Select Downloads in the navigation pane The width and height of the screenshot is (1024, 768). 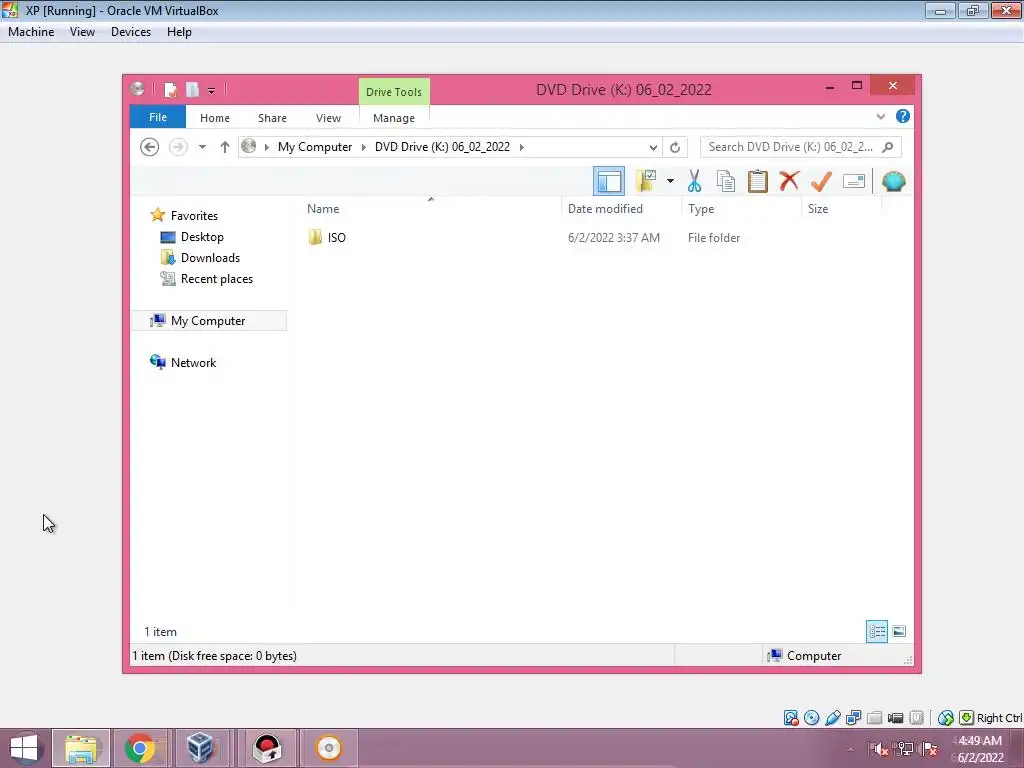[210, 258]
